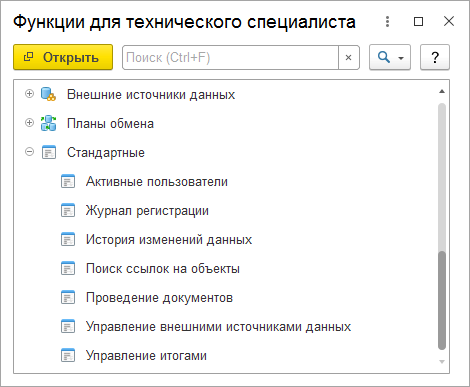Collapse the Стандартные node
The width and height of the screenshot is (470, 387).
pyautogui.click(x=29, y=152)
